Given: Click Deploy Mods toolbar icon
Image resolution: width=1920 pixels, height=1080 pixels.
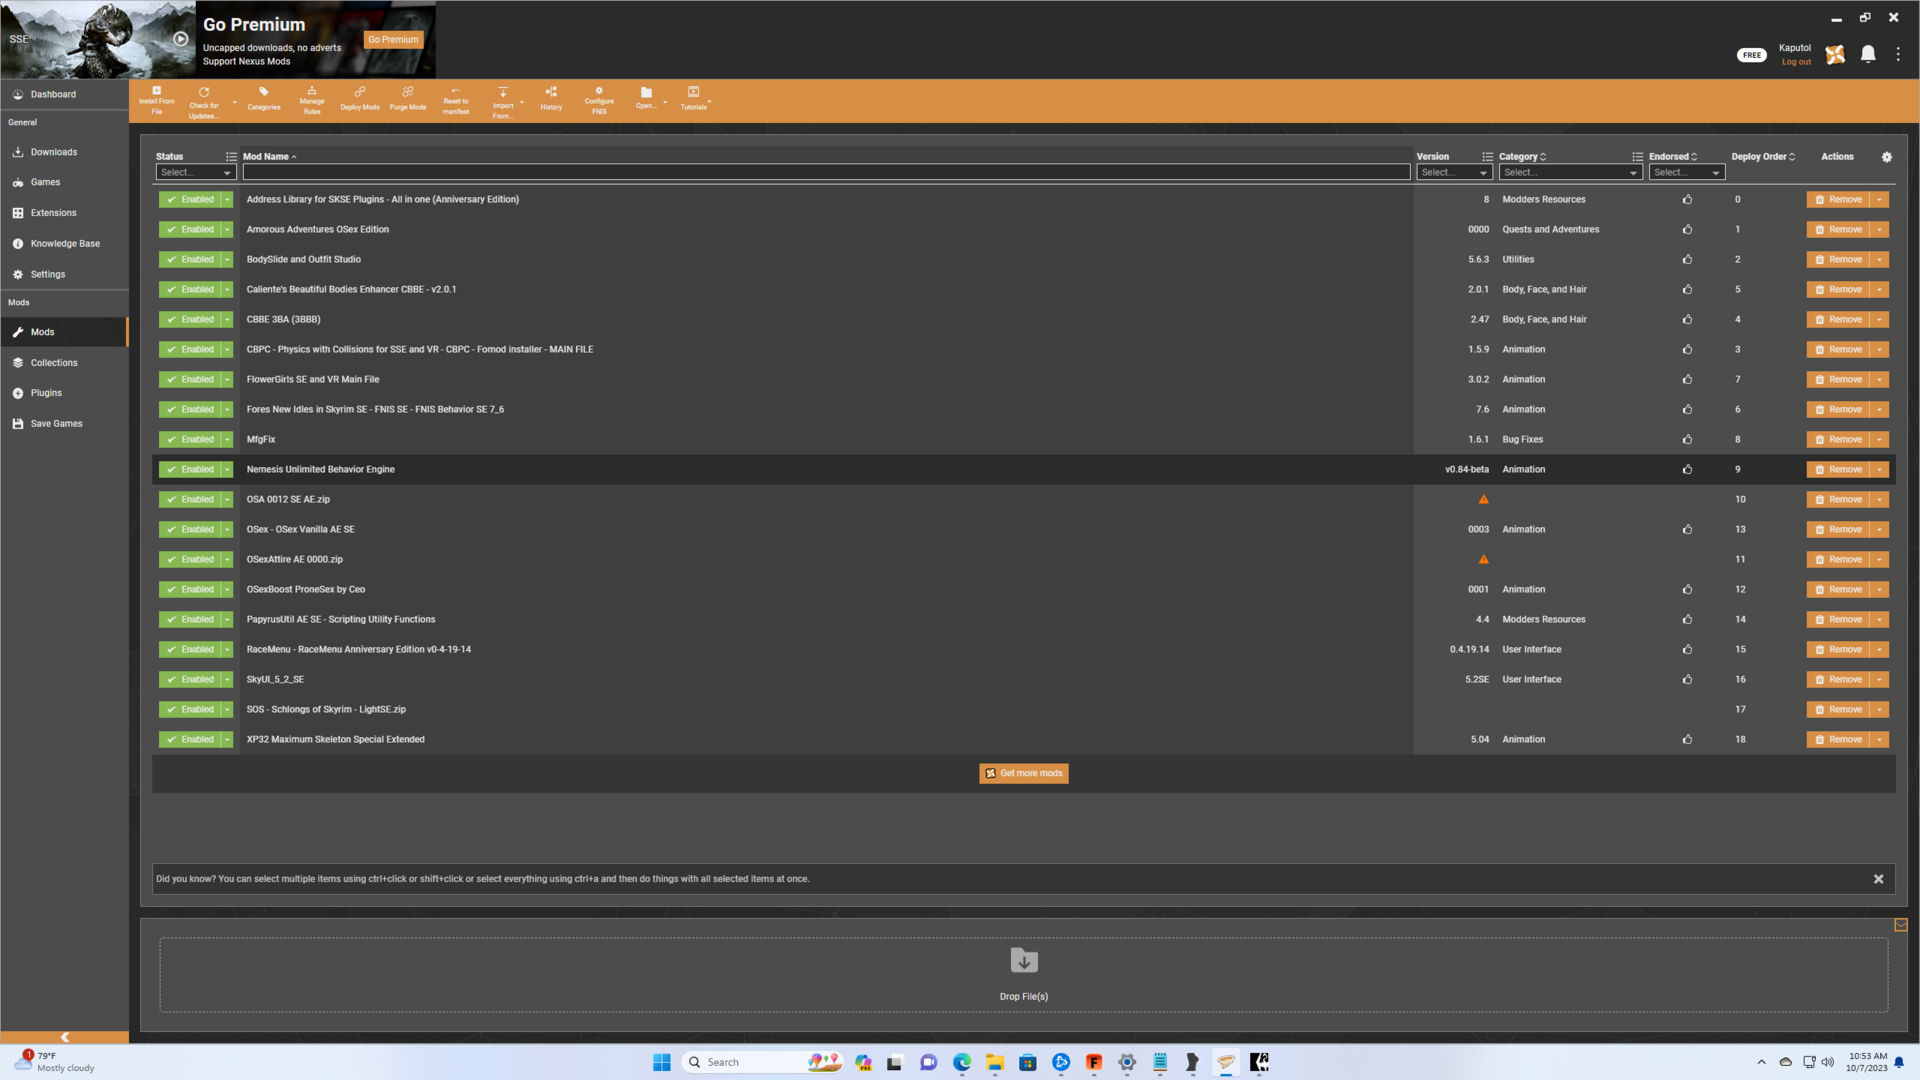Looking at the screenshot, I should coord(360,99).
